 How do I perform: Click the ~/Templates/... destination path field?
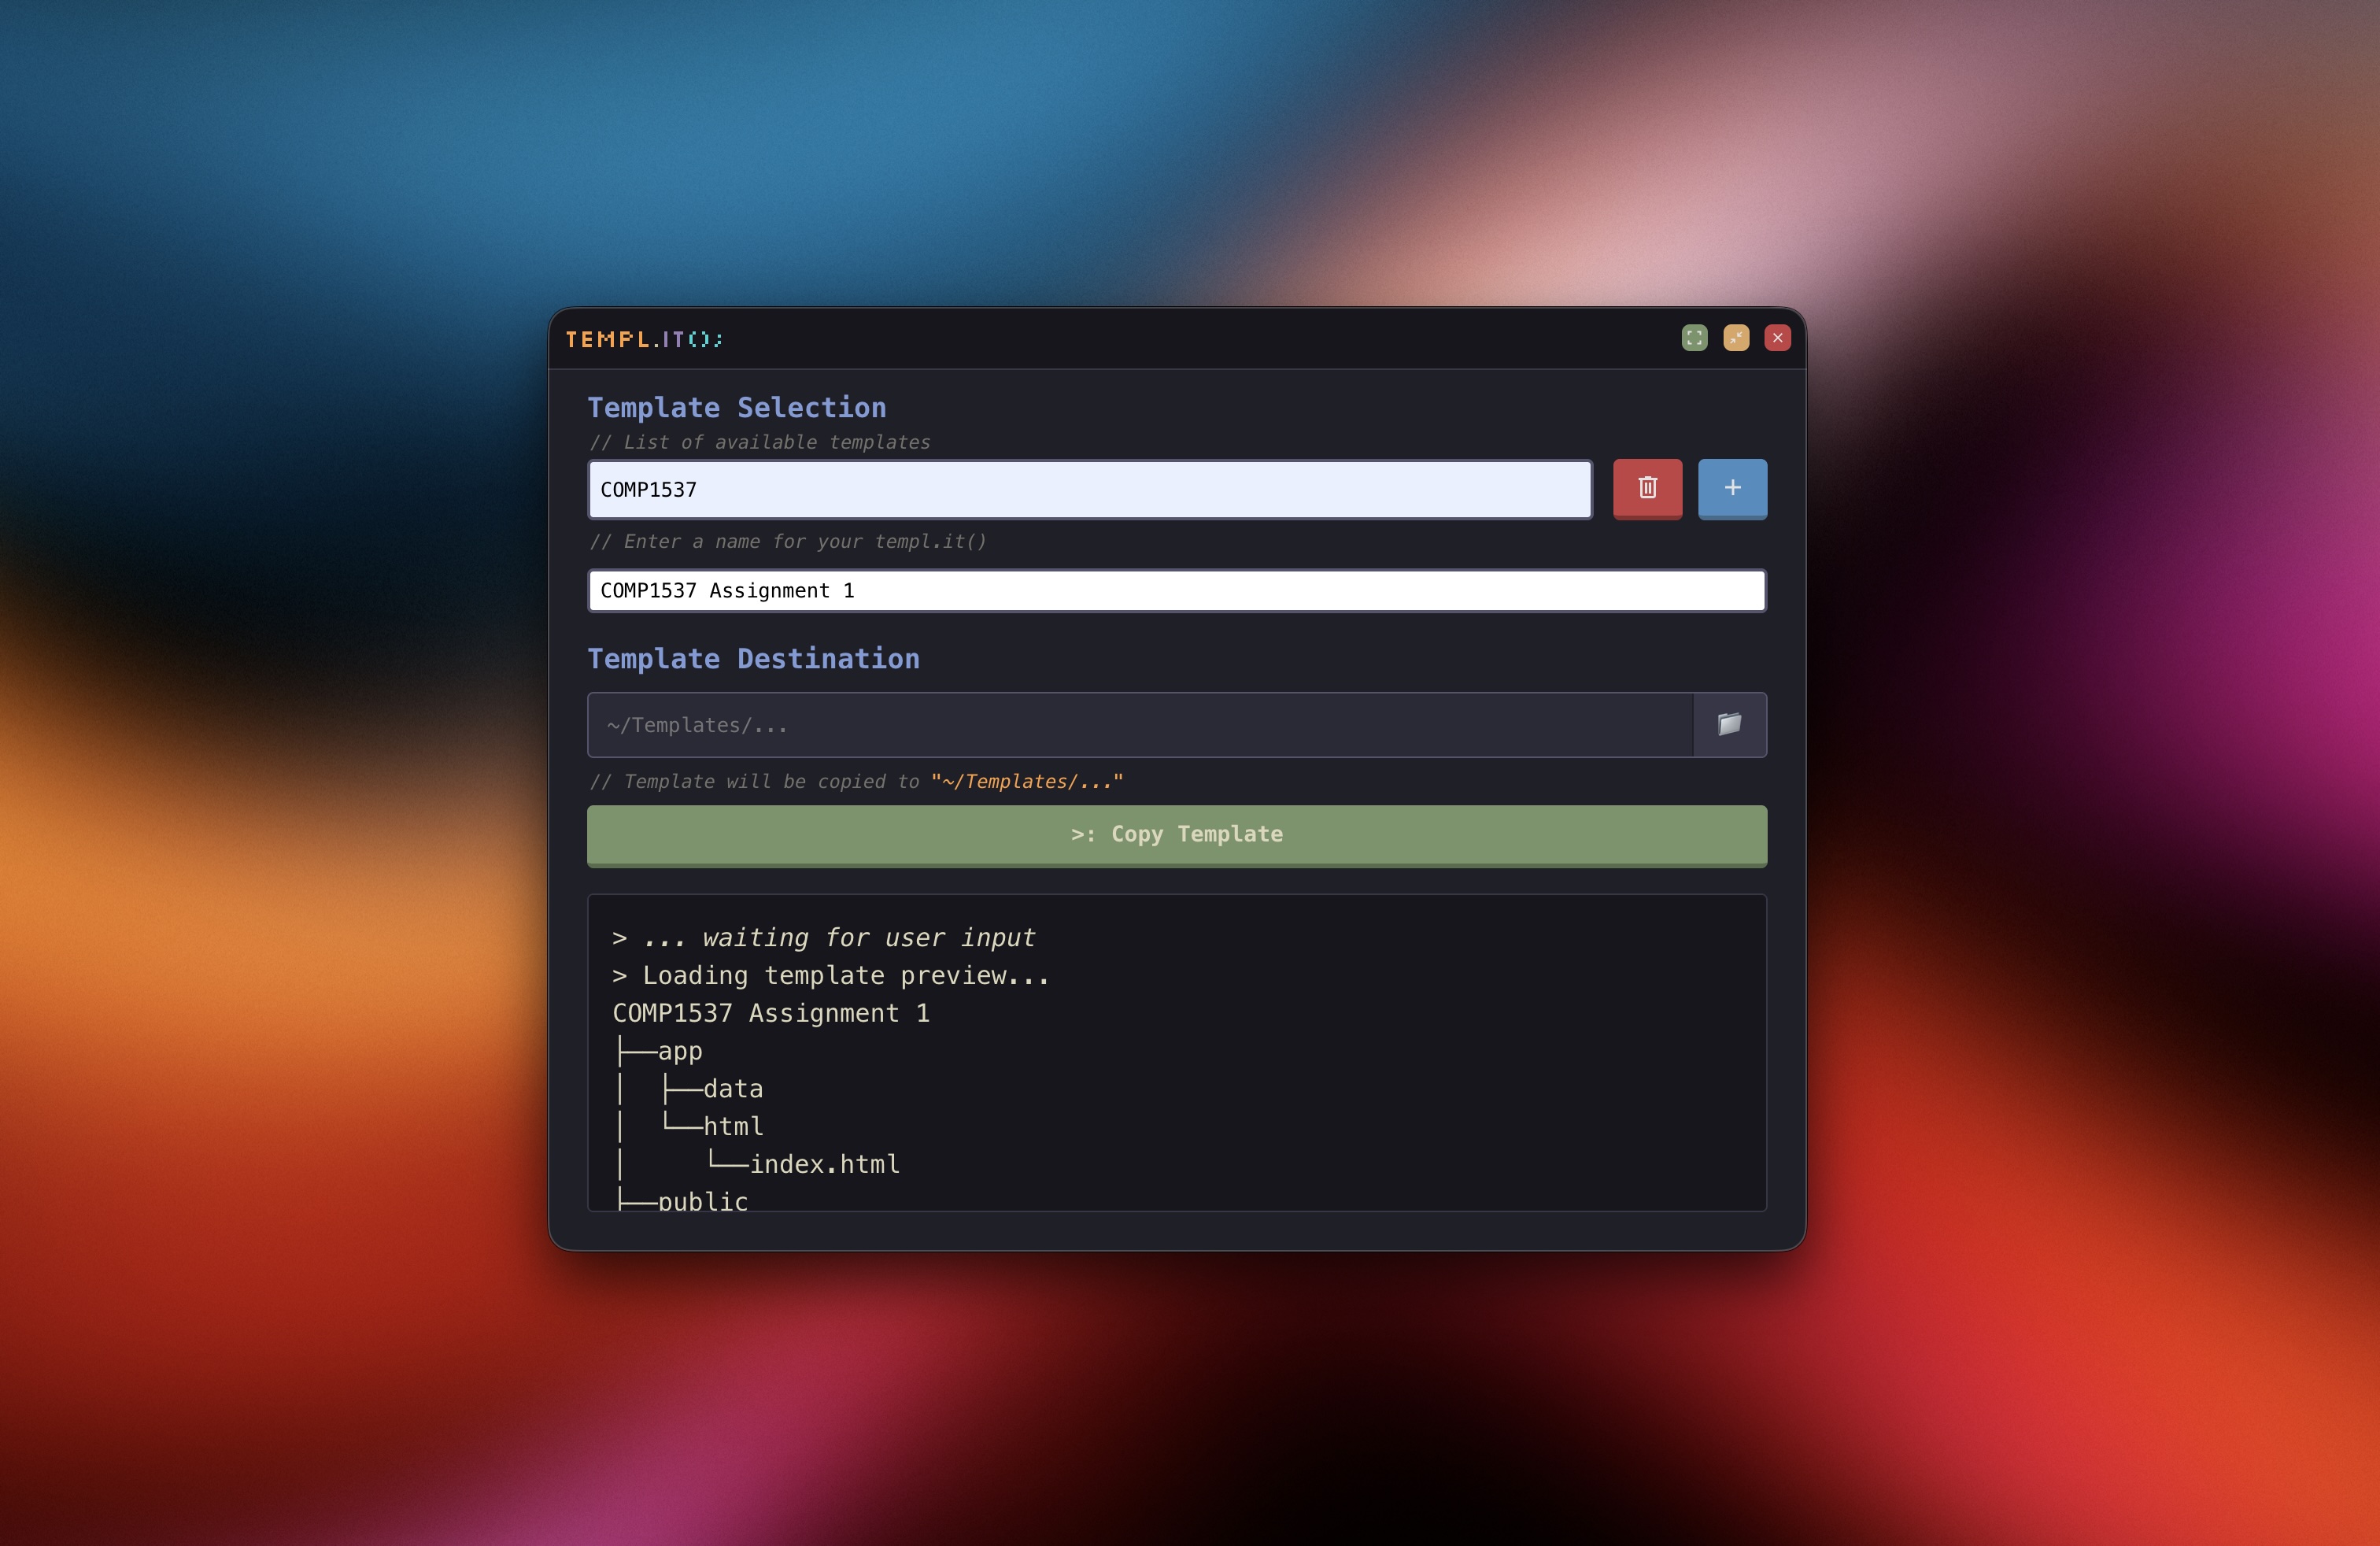click(x=1140, y=725)
